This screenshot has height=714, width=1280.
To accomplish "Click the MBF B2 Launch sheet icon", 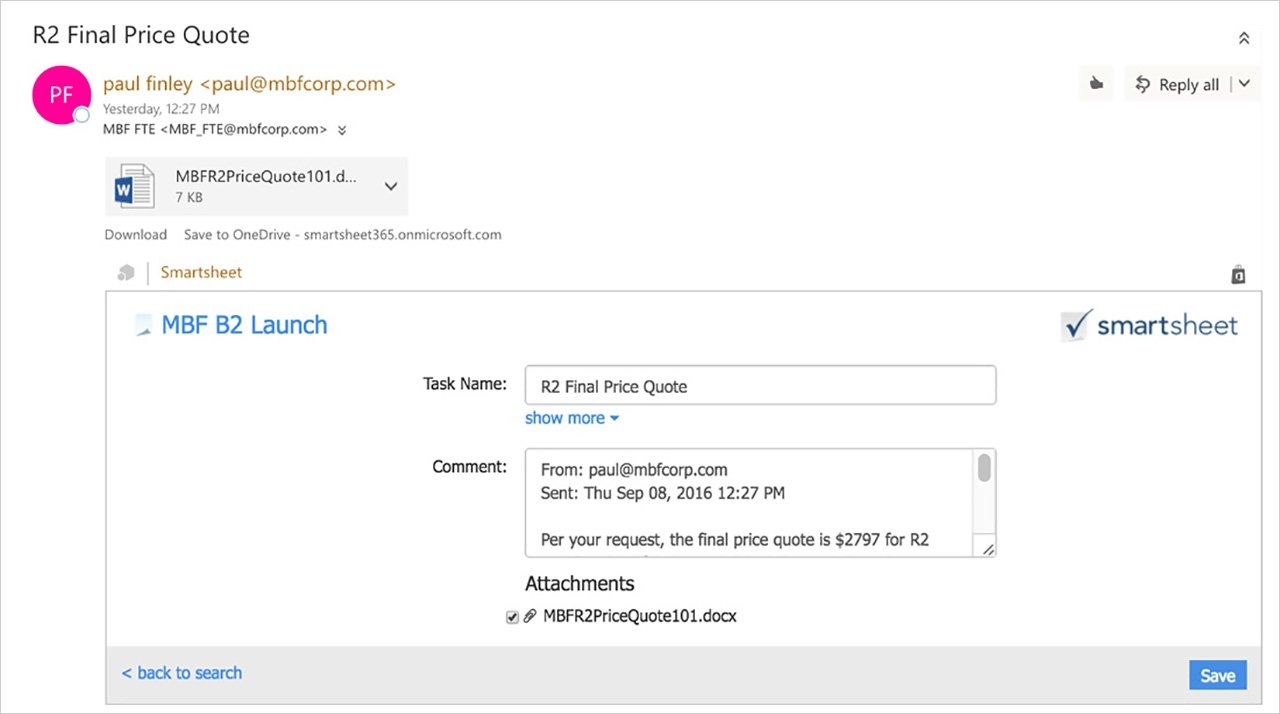I will click(x=144, y=325).
